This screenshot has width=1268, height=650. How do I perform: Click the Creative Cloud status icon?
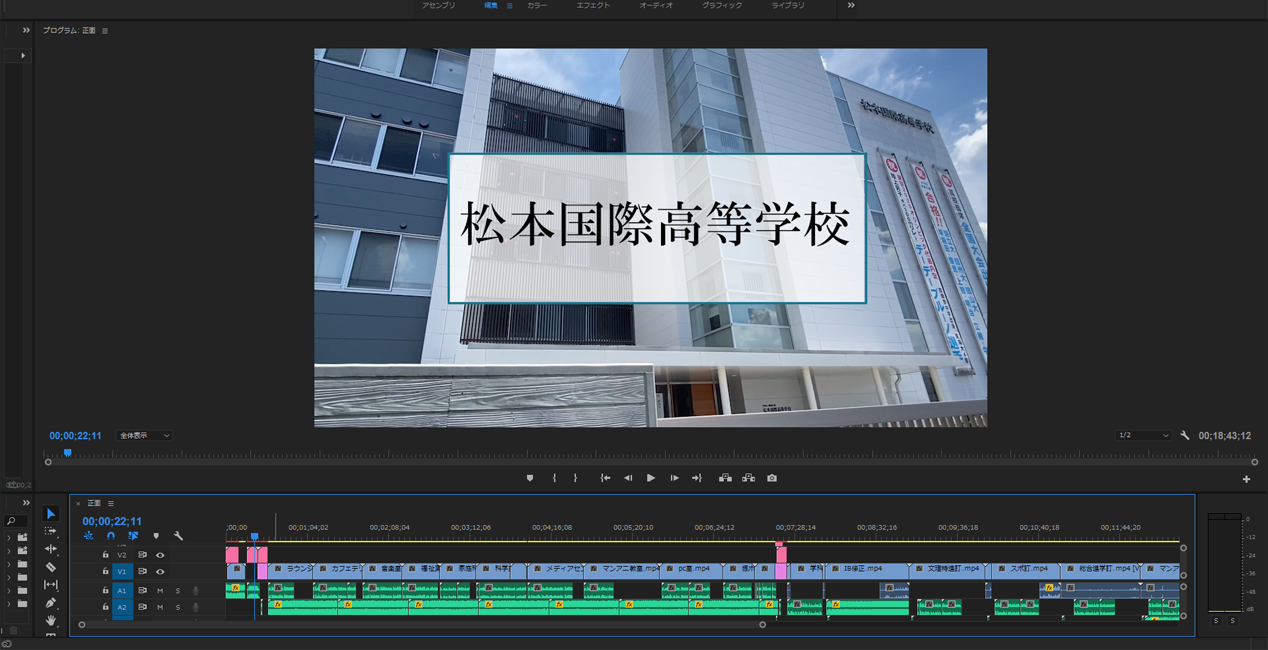[8, 643]
